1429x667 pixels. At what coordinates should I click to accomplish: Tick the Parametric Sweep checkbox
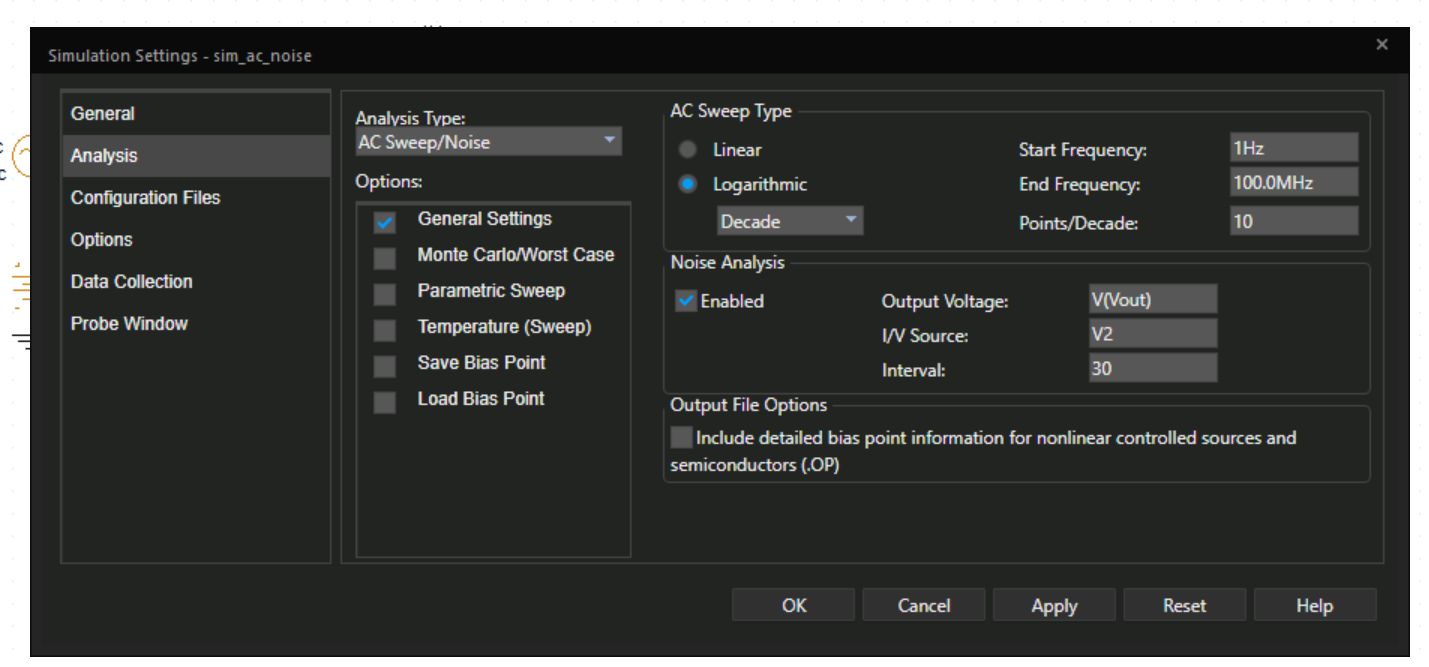[385, 295]
